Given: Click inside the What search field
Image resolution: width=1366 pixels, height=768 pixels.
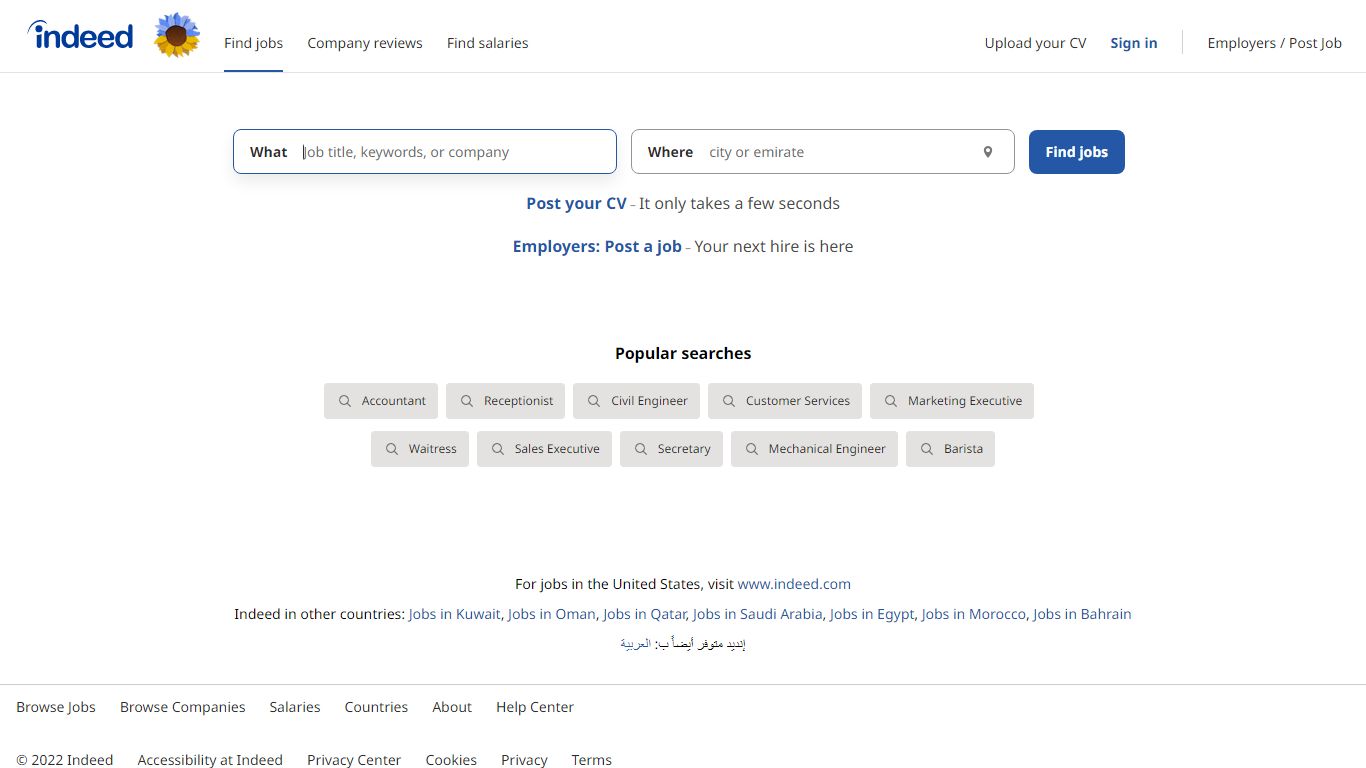Looking at the screenshot, I should pos(450,151).
